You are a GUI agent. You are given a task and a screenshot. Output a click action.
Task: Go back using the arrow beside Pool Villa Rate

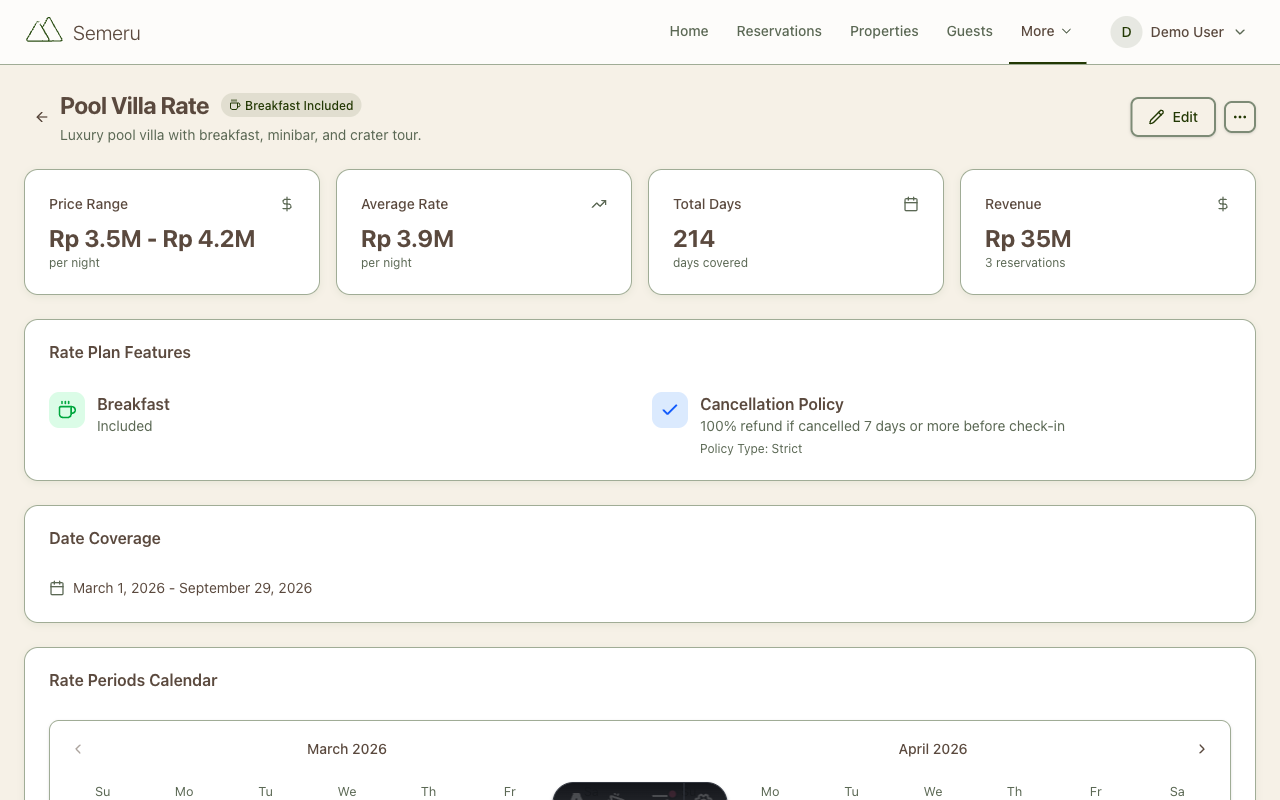pos(42,117)
